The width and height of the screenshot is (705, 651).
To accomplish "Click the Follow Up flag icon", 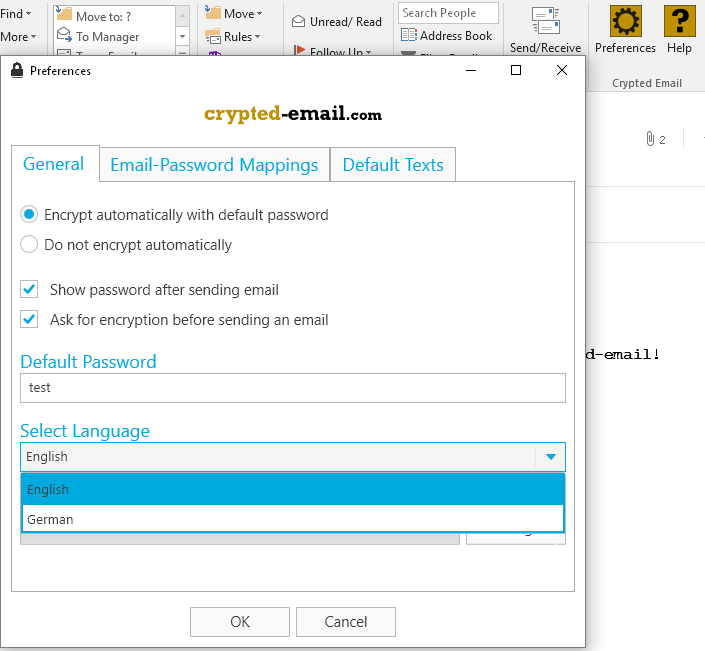I will [x=299, y=51].
